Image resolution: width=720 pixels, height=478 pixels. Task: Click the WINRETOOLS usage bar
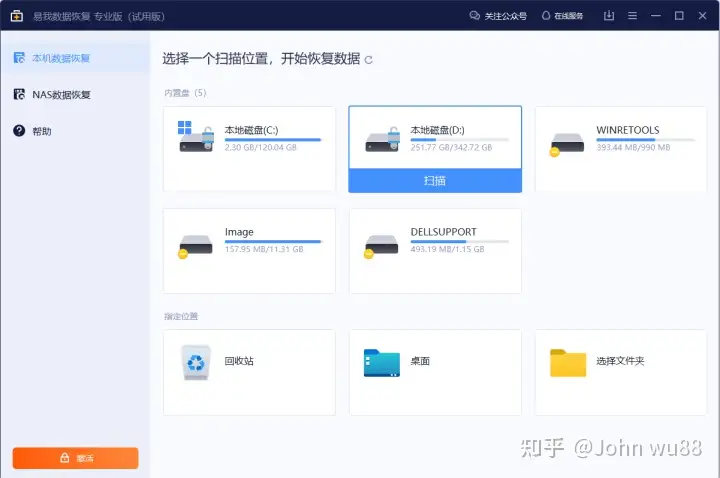click(x=646, y=140)
